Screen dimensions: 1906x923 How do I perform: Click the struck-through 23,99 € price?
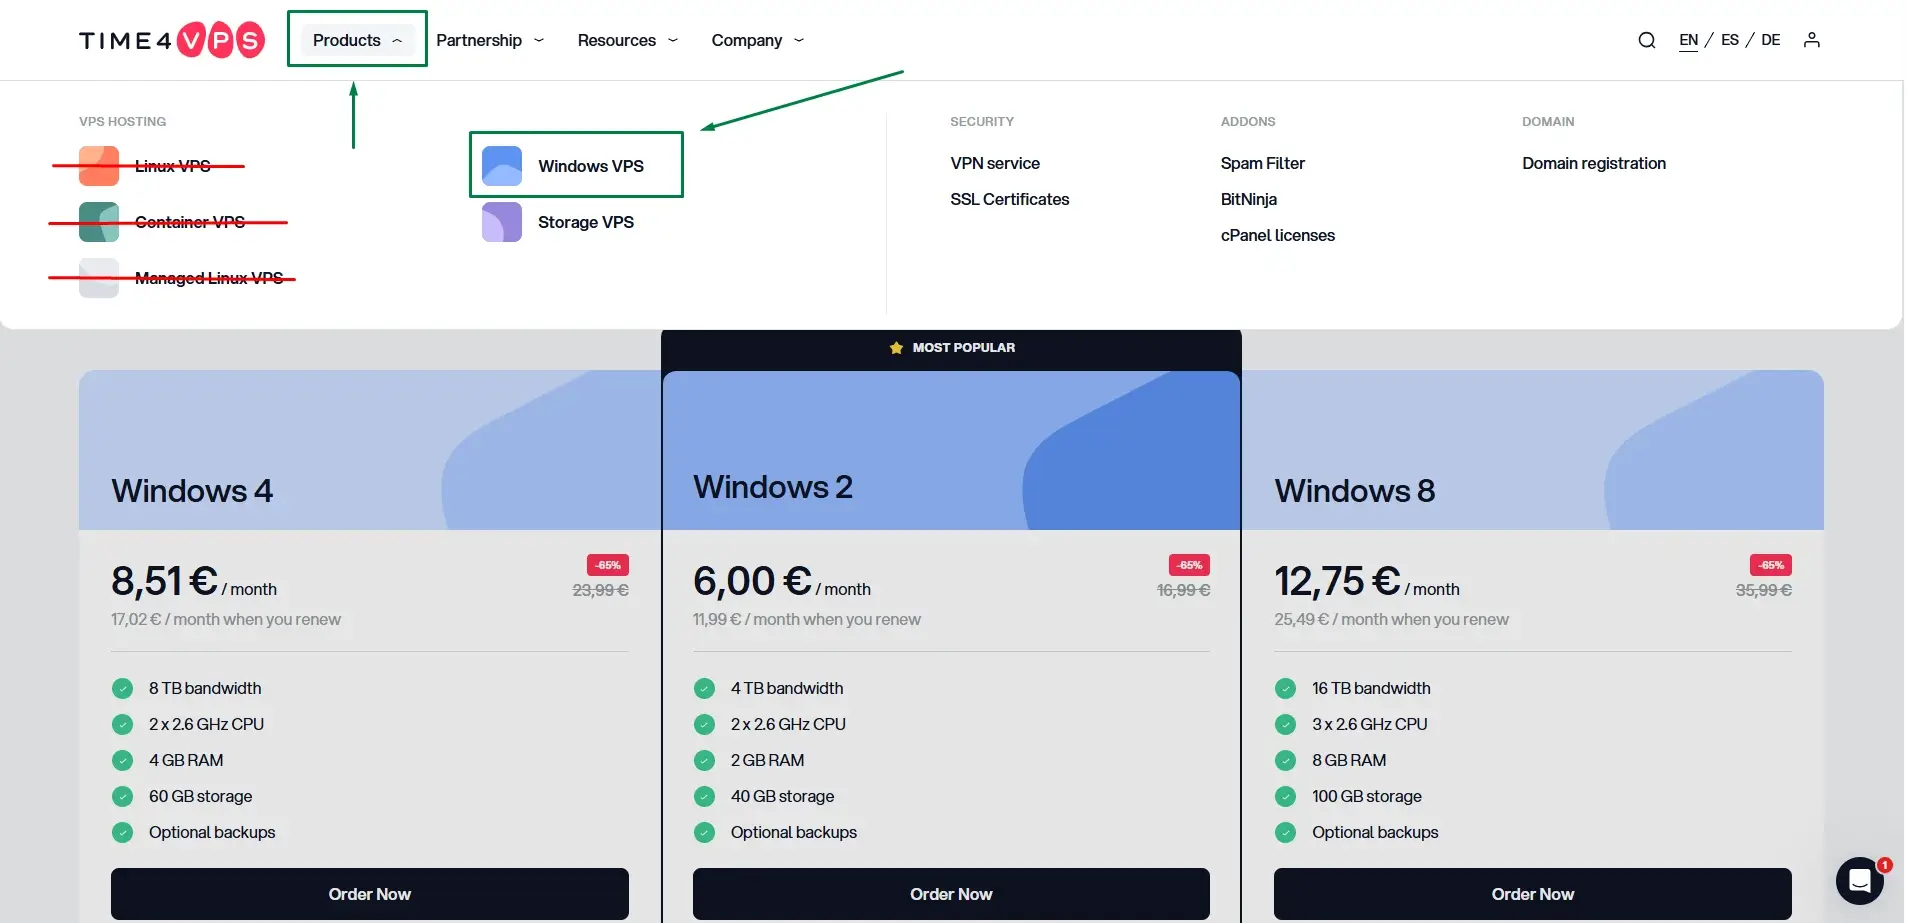600,590
